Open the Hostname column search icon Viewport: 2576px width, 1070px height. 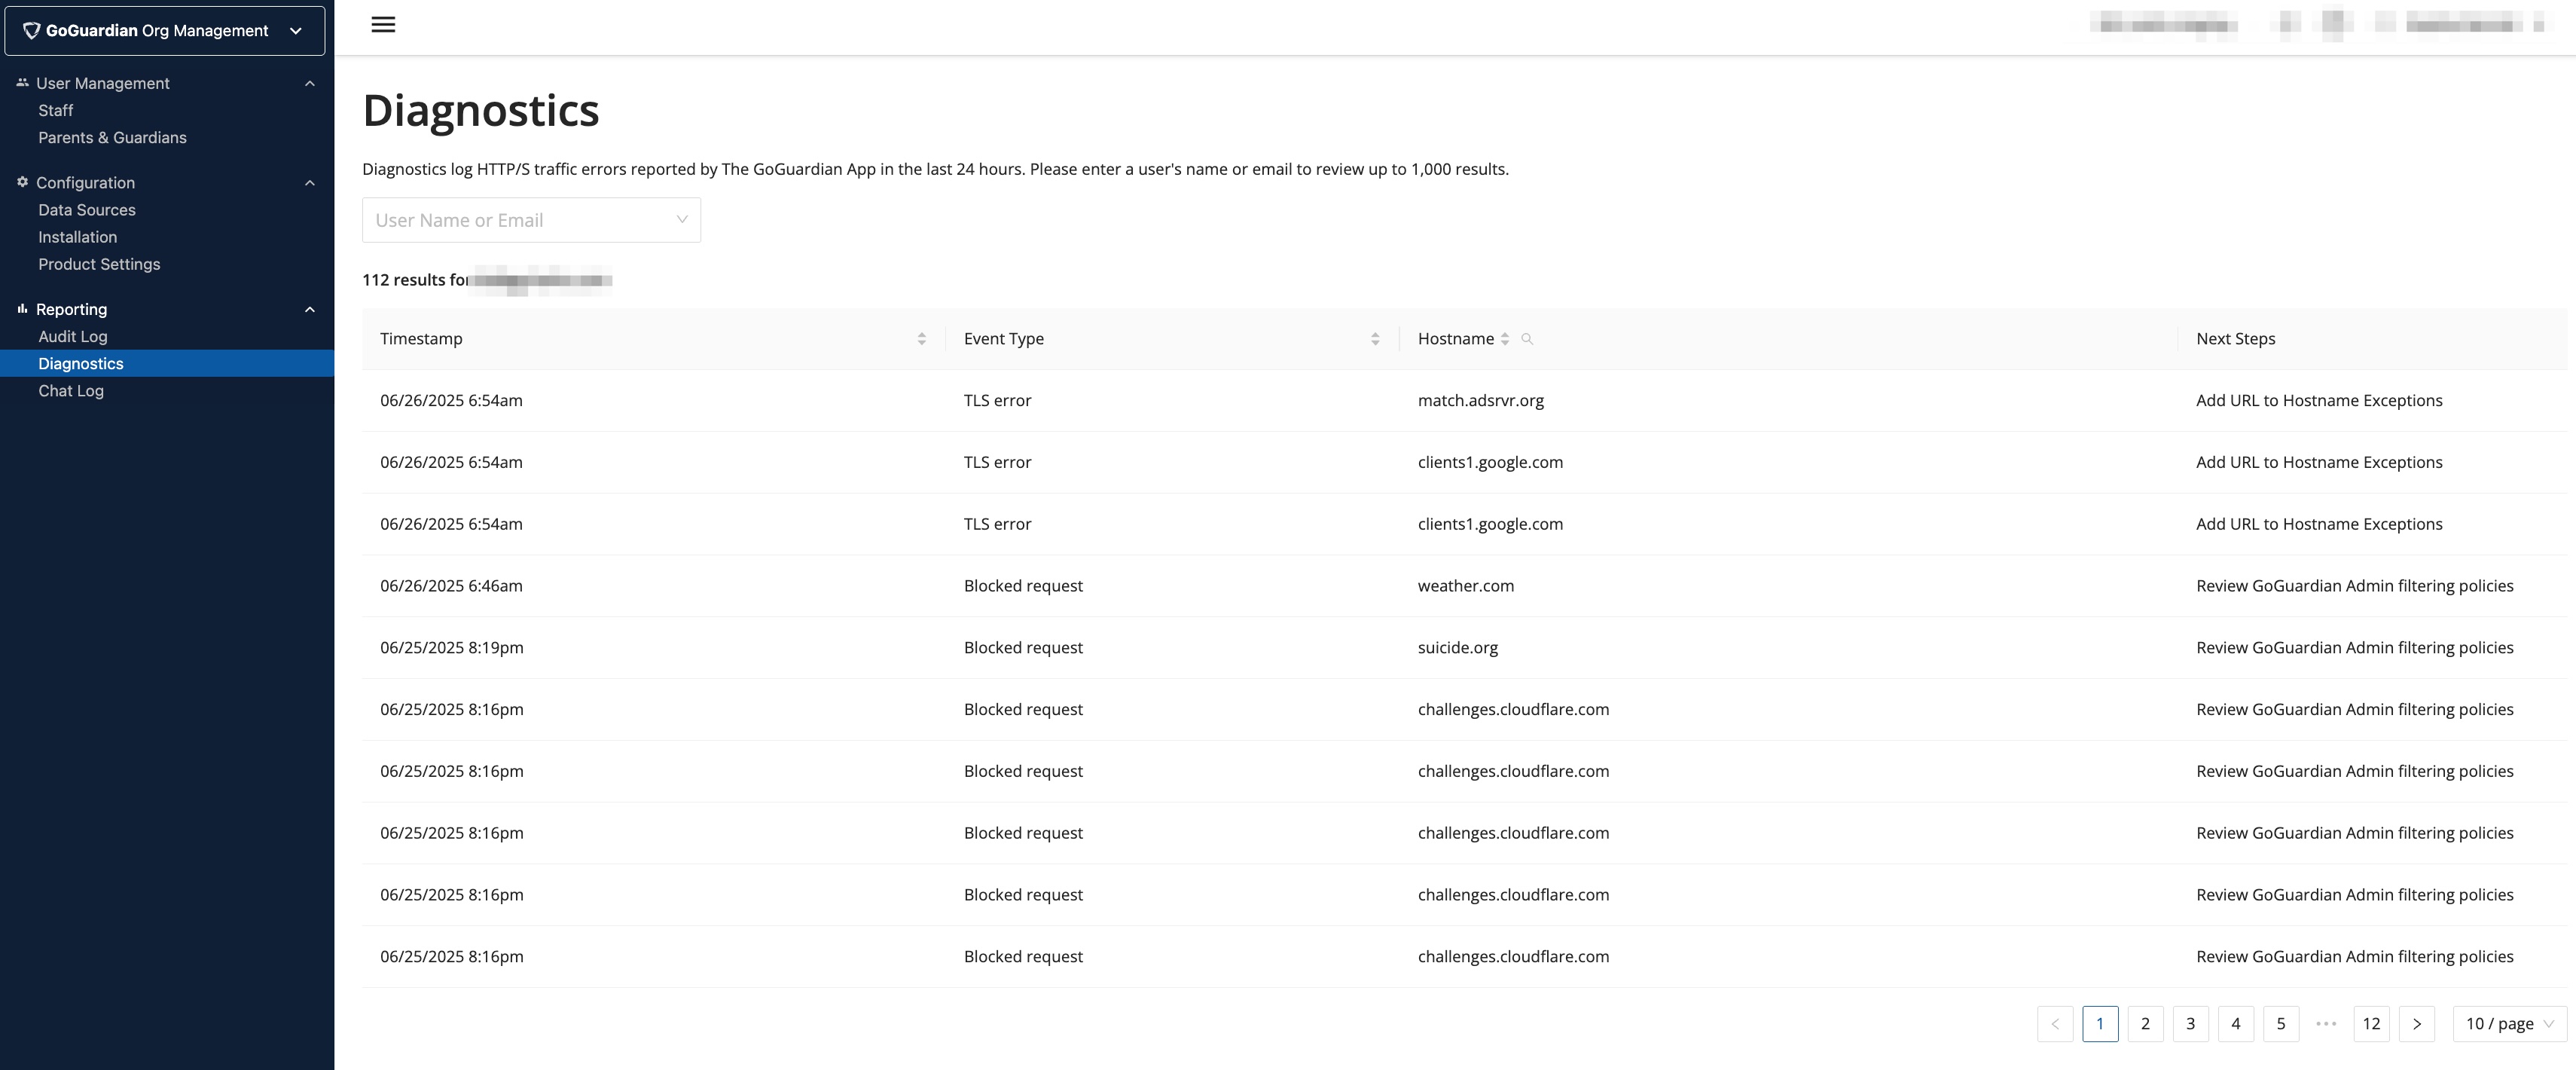[1527, 338]
